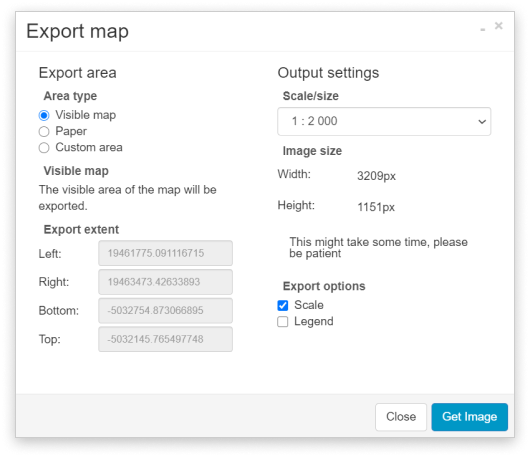This screenshot has width=530, height=458.
Task: Click the Custom area label
Action: tap(89, 147)
